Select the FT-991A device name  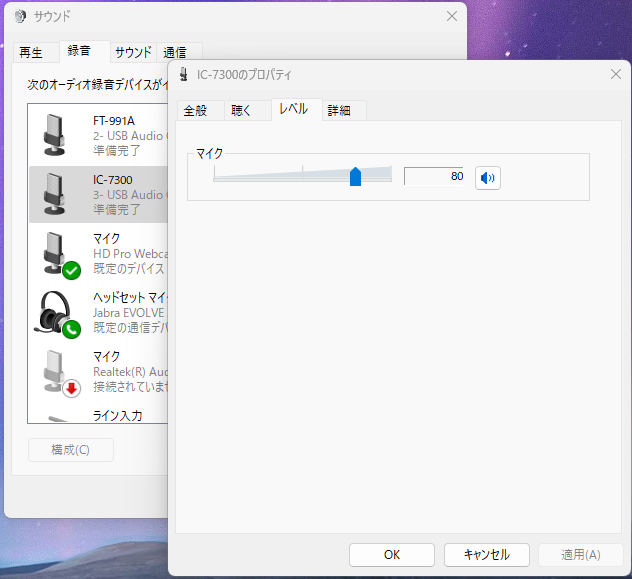coord(114,121)
